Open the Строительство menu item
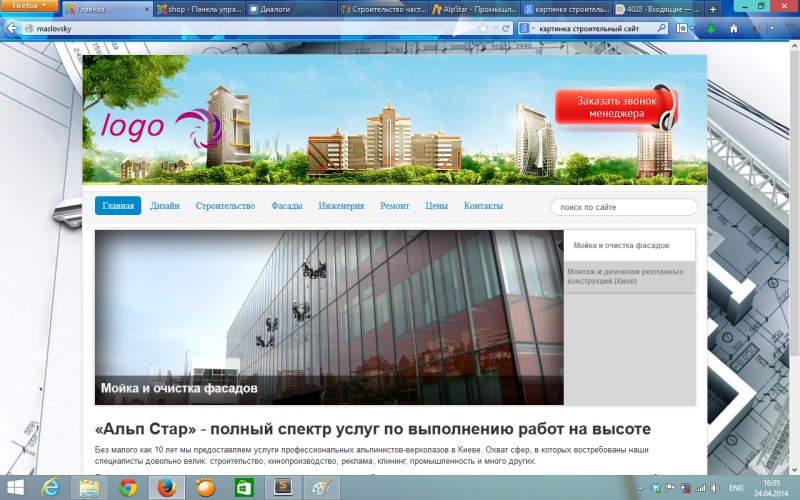The height and width of the screenshot is (500, 800). pos(225,206)
